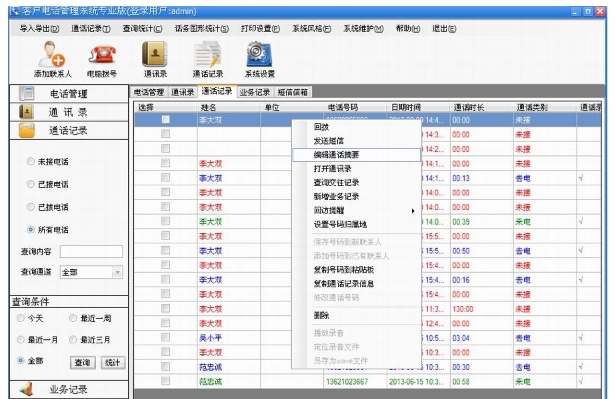The image size is (615, 399).
Task: Click the 业务记录 sidebar section button
Action: [69, 389]
